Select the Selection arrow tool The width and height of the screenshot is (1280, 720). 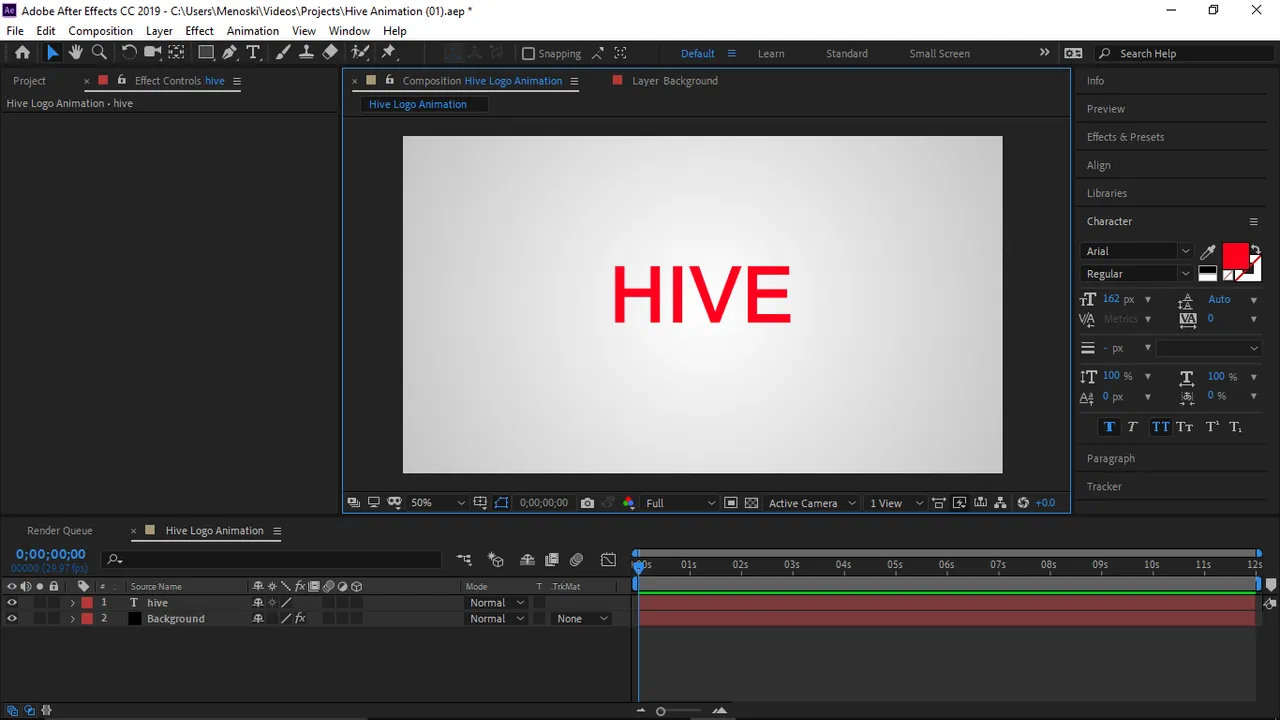click(x=52, y=53)
